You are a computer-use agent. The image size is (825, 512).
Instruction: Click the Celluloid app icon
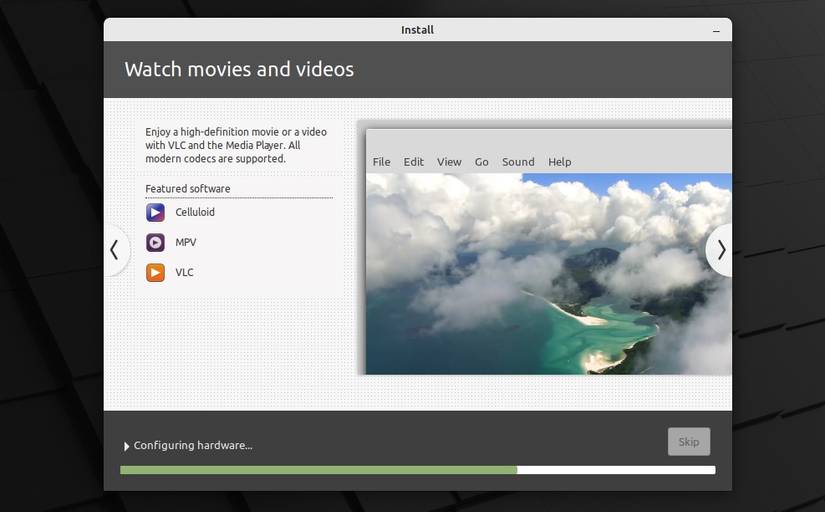[x=155, y=213]
